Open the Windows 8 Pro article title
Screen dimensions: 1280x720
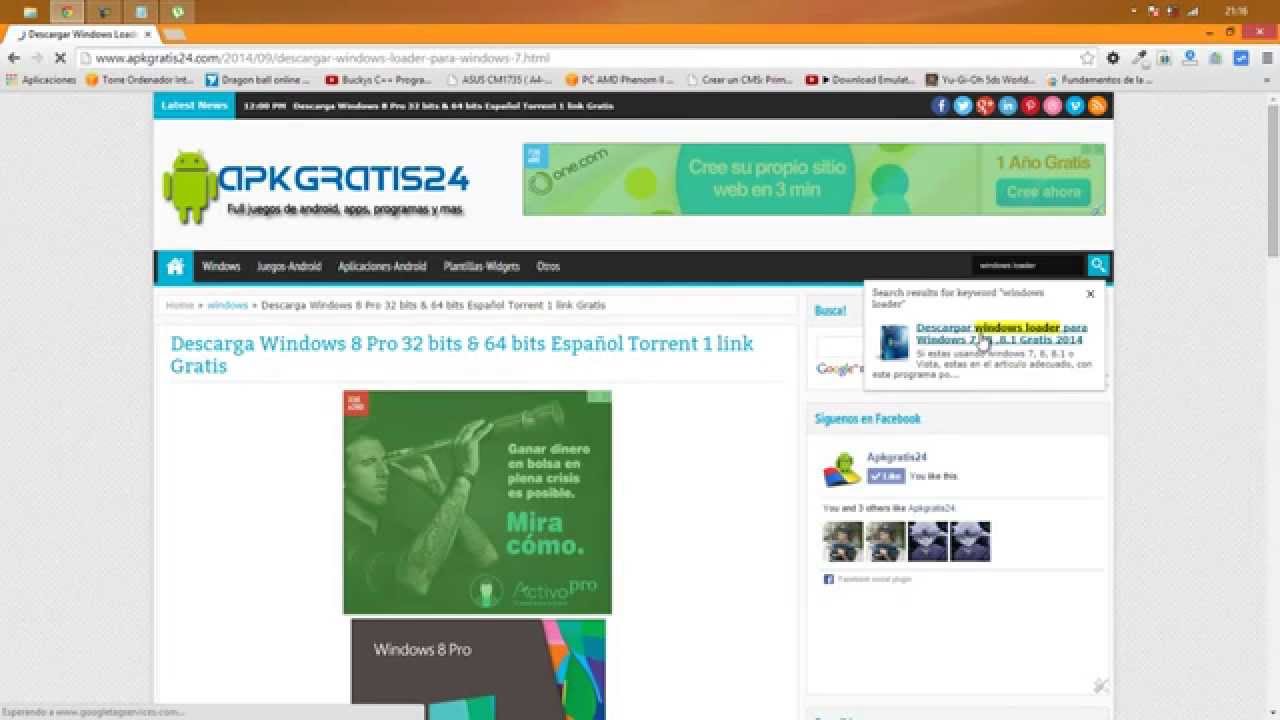coord(462,354)
